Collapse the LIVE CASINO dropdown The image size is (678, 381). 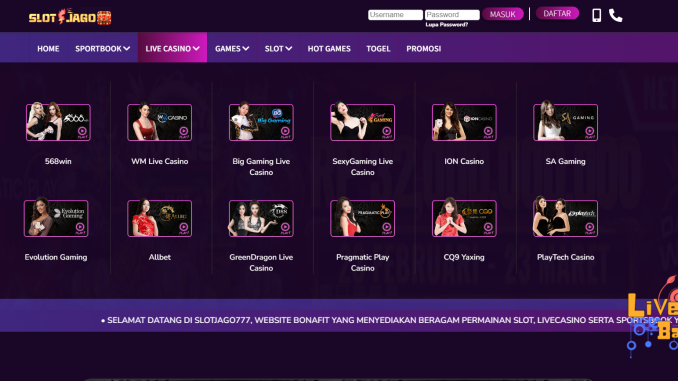click(x=173, y=48)
